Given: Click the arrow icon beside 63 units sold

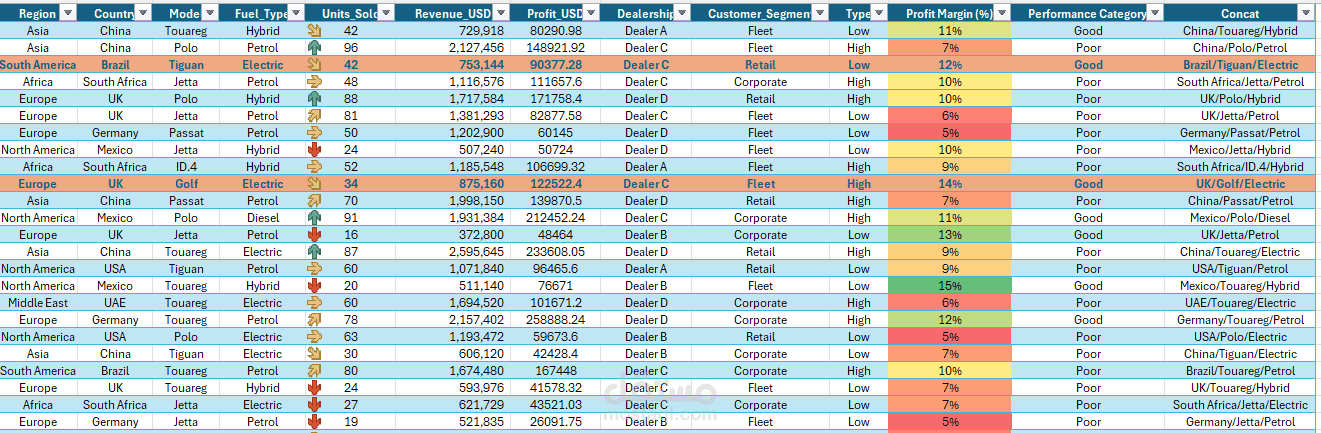Looking at the screenshot, I should (x=315, y=337).
